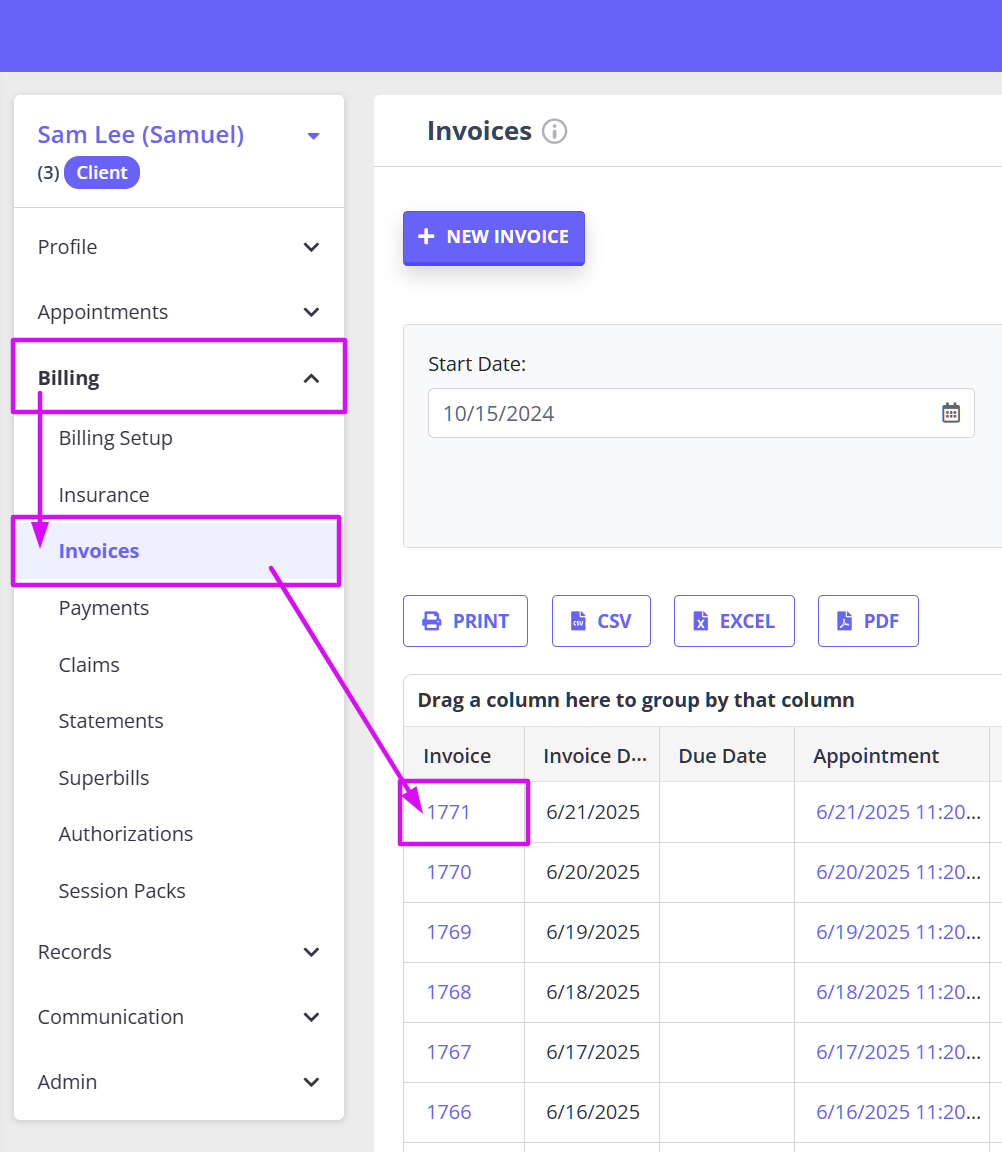Open the Start Date calendar picker icon

click(x=950, y=413)
